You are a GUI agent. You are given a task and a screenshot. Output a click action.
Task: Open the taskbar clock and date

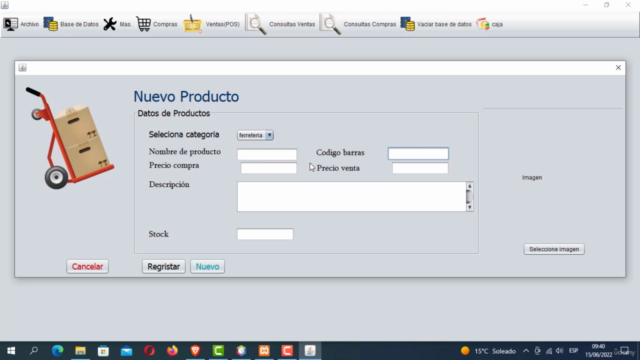pos(598,351)
